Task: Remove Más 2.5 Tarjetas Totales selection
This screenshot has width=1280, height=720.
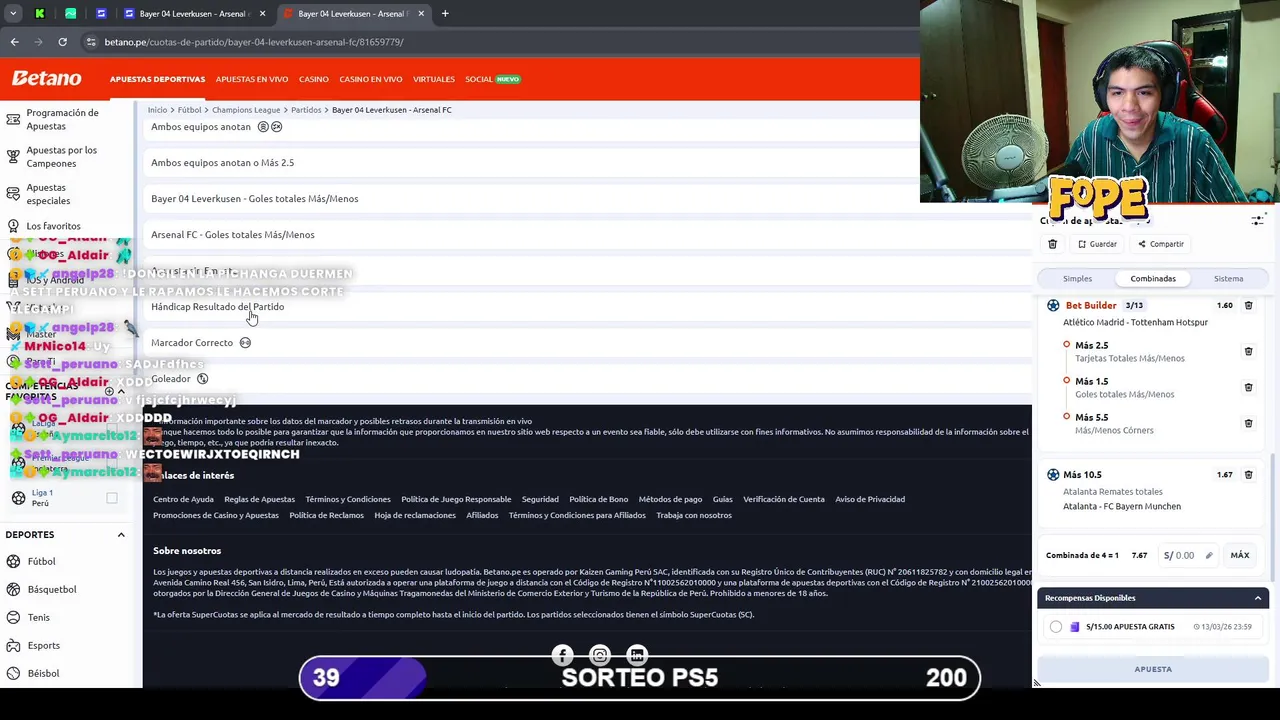Action: tap(1248, 351)
